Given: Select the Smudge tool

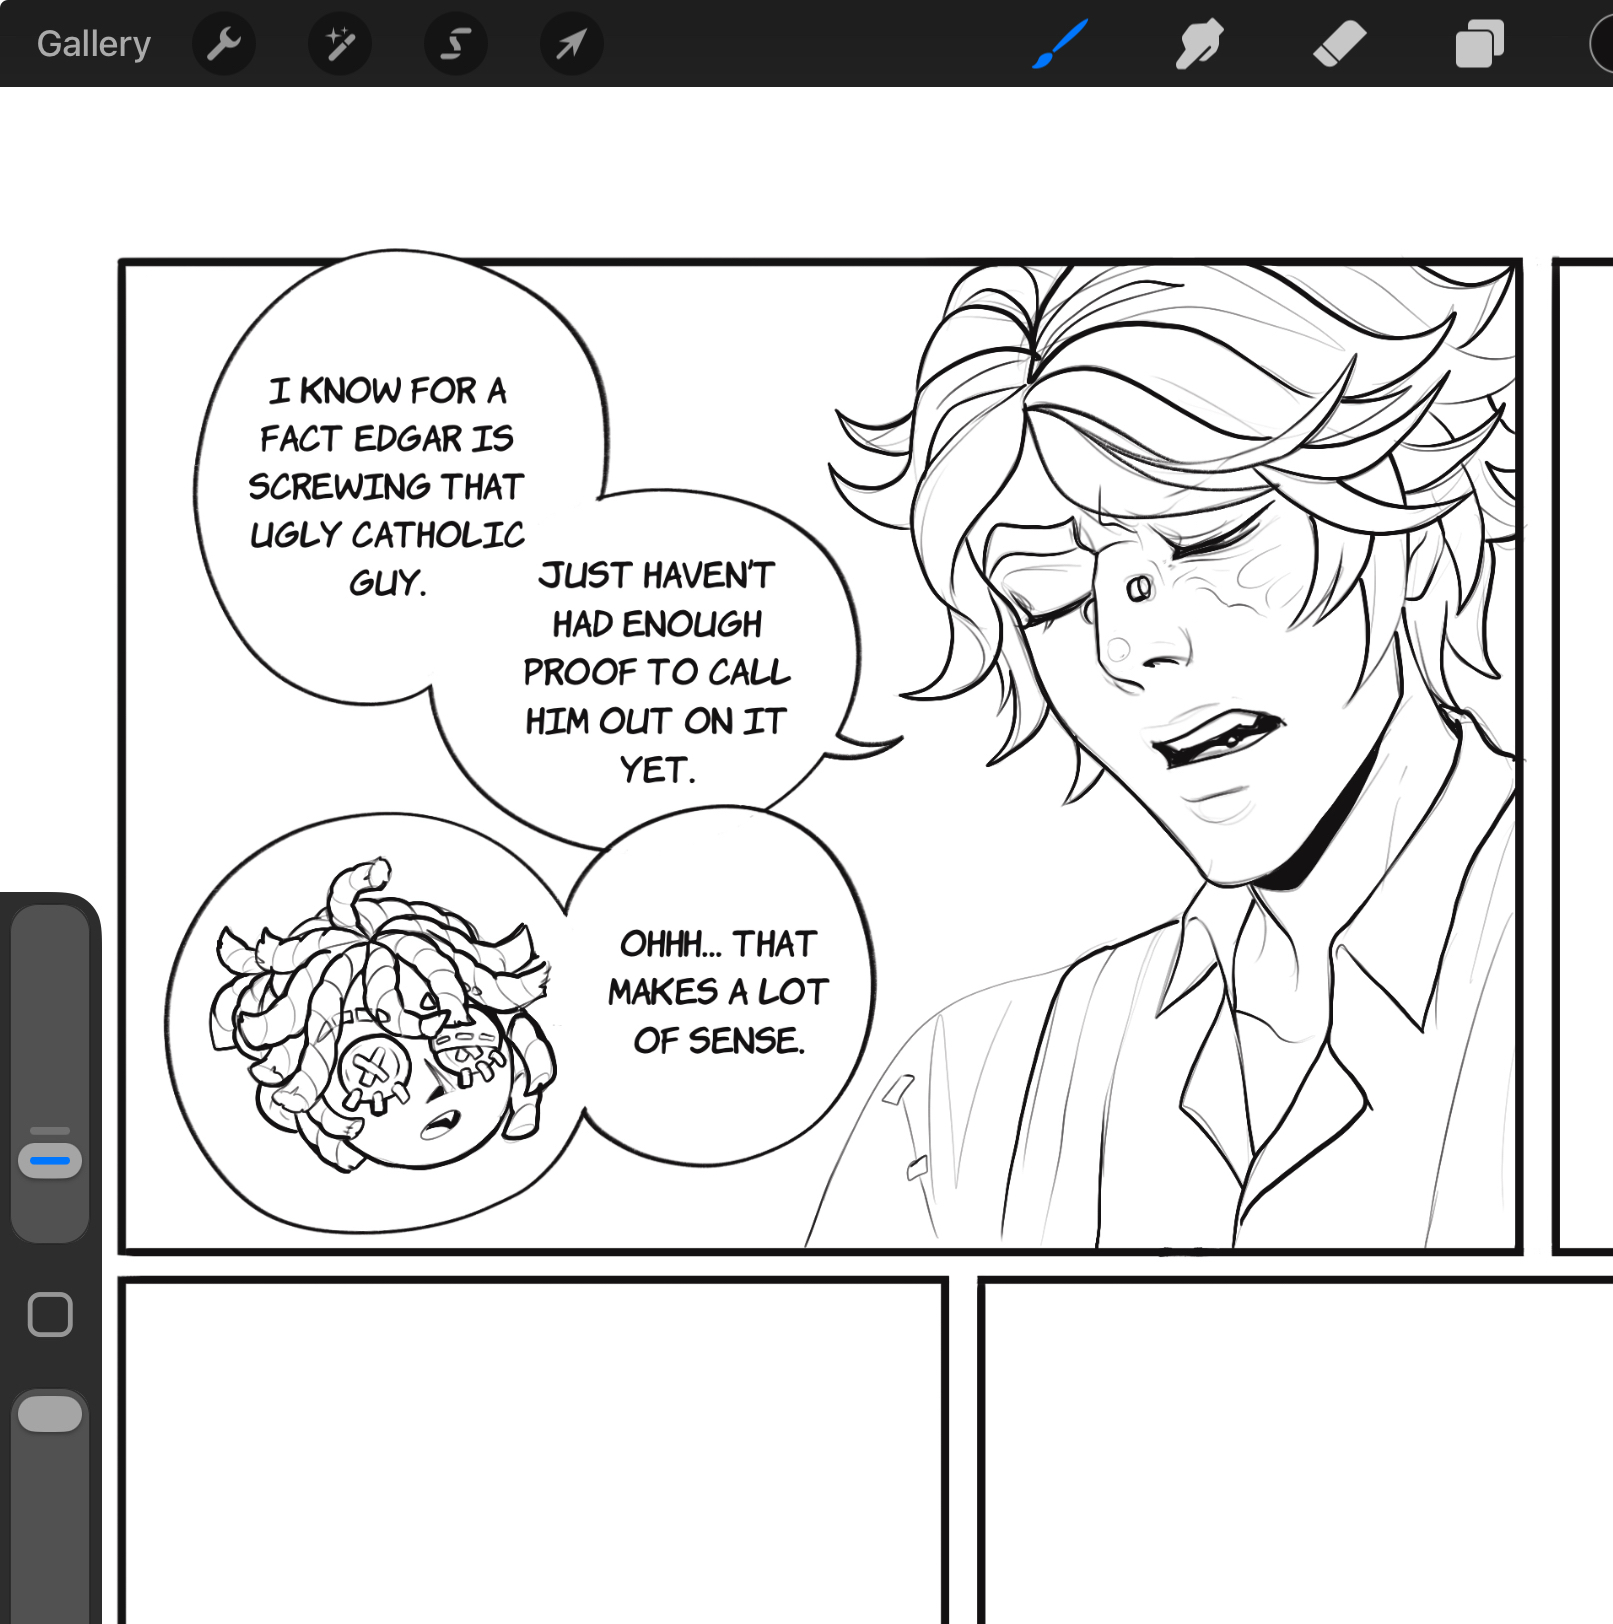Looking at the screenshot, I should (1199, 44).
